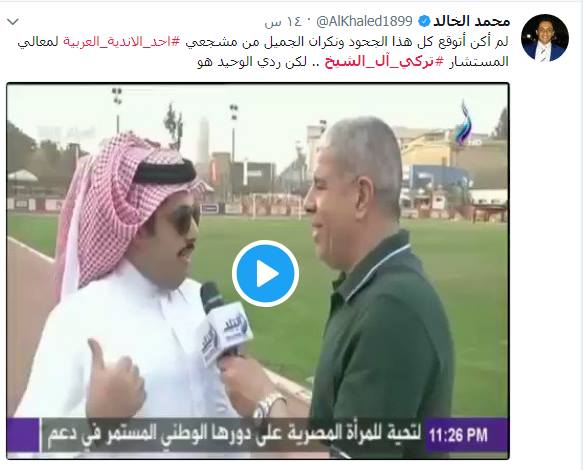
Task: Play the embedded tweet video
Action: pos(265,273)
